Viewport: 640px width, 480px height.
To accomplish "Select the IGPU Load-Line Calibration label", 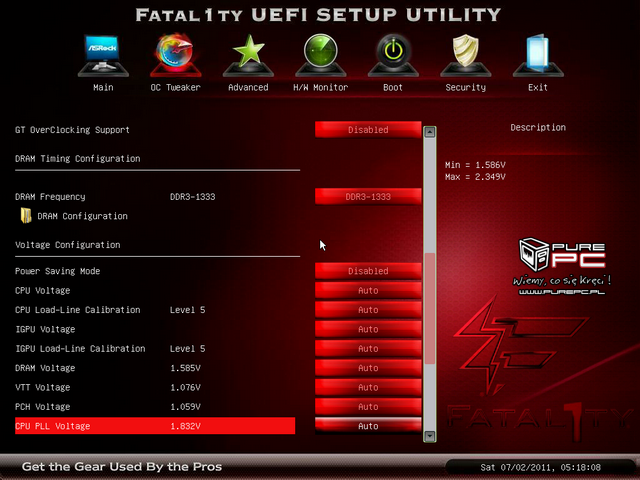I will click(80, 349).
